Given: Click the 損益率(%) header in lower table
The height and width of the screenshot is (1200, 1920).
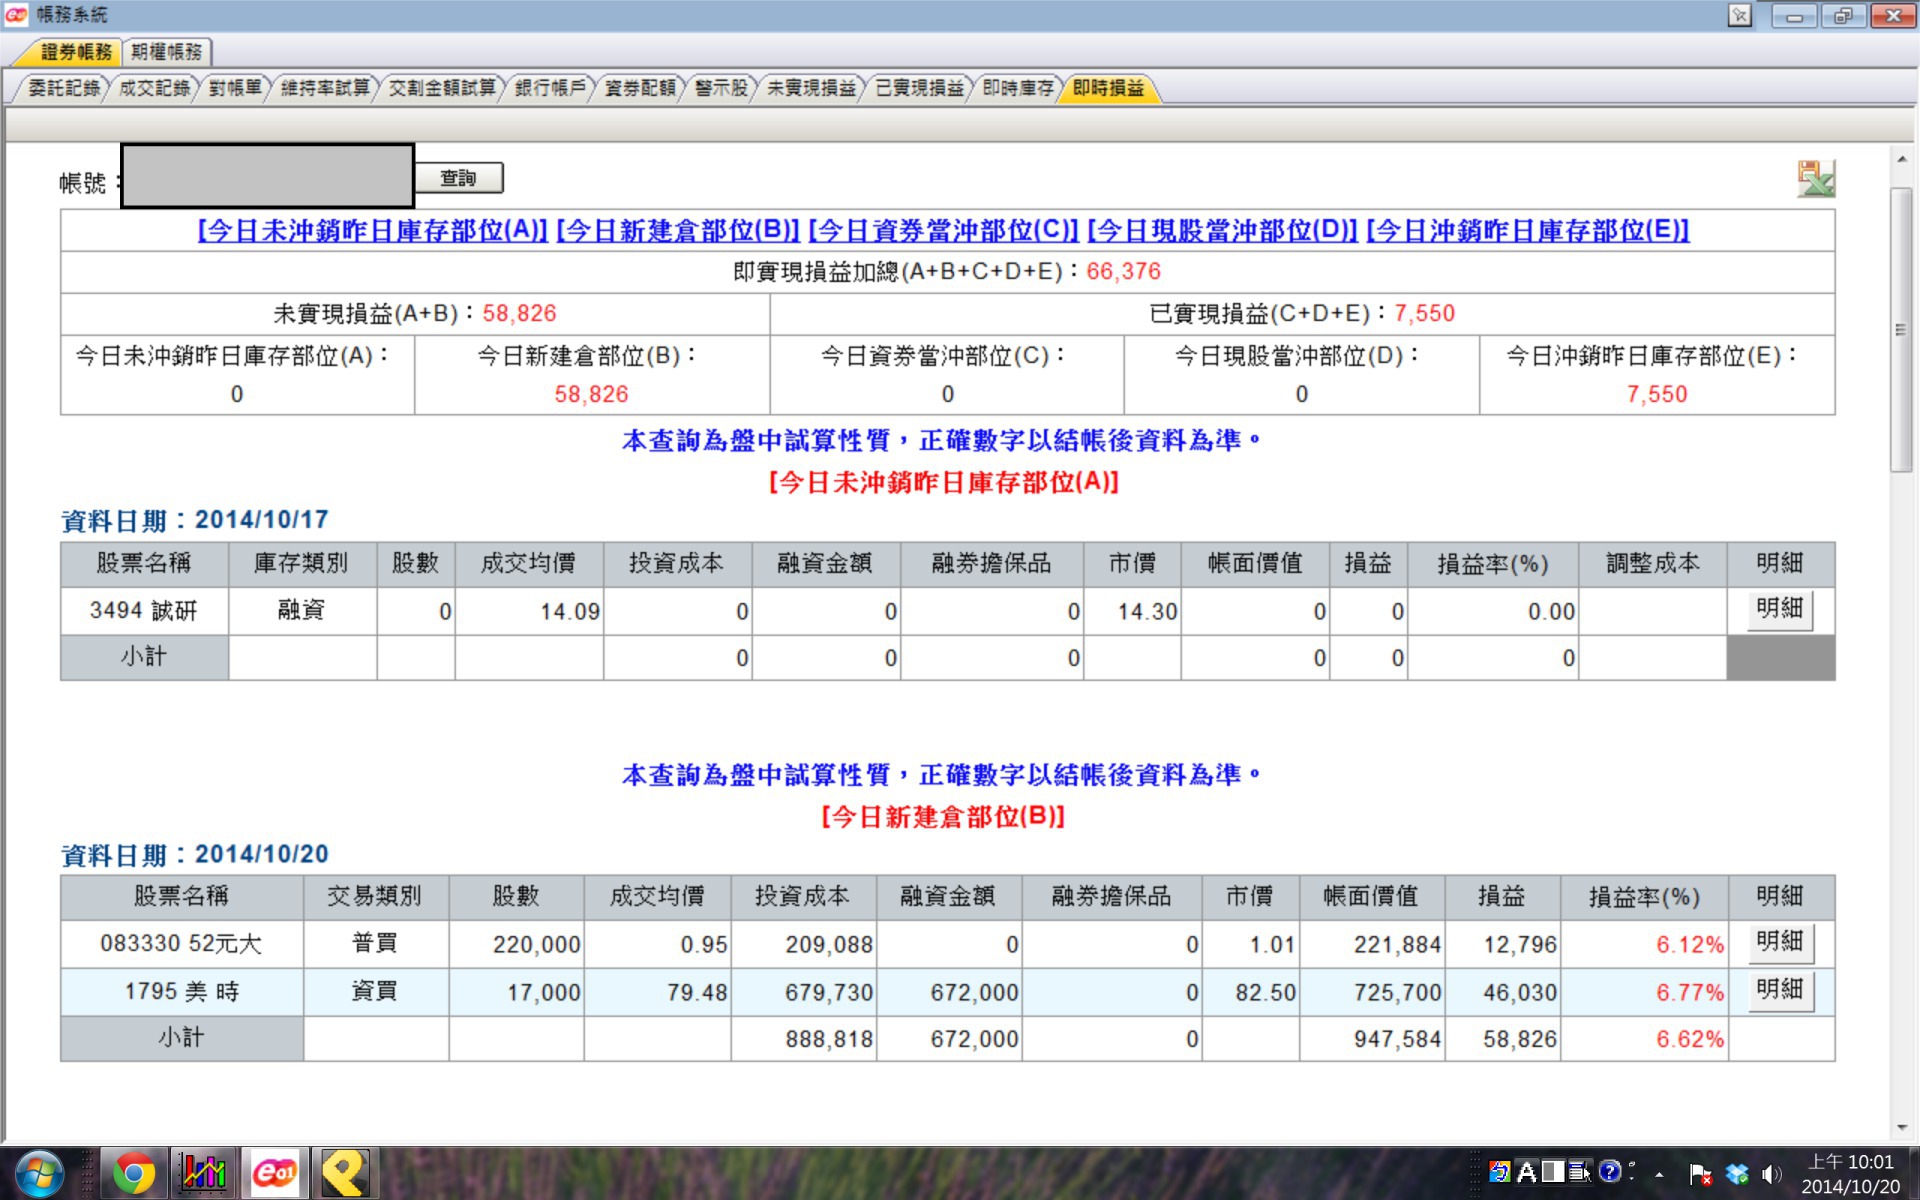Looking at the screenshot, I should point(1644,897).
